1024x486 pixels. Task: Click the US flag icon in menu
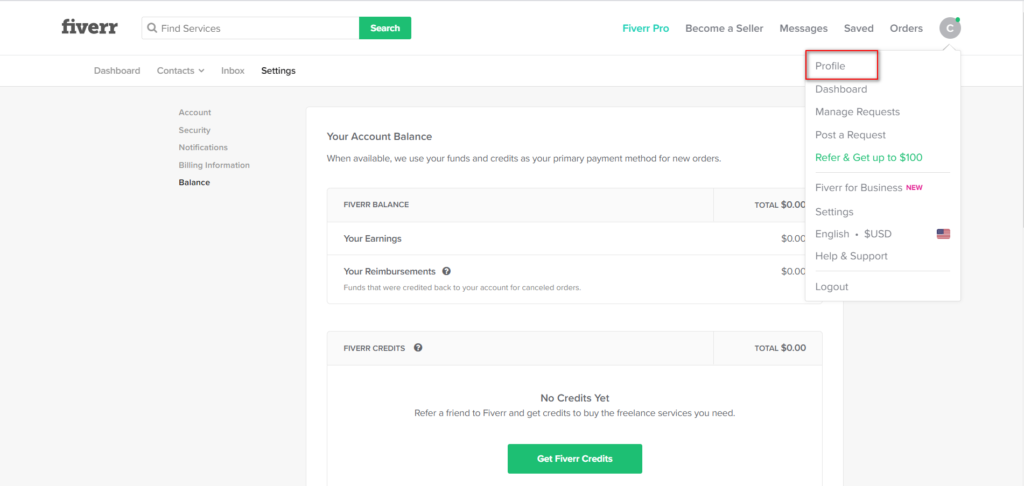(x=943, y=234)
